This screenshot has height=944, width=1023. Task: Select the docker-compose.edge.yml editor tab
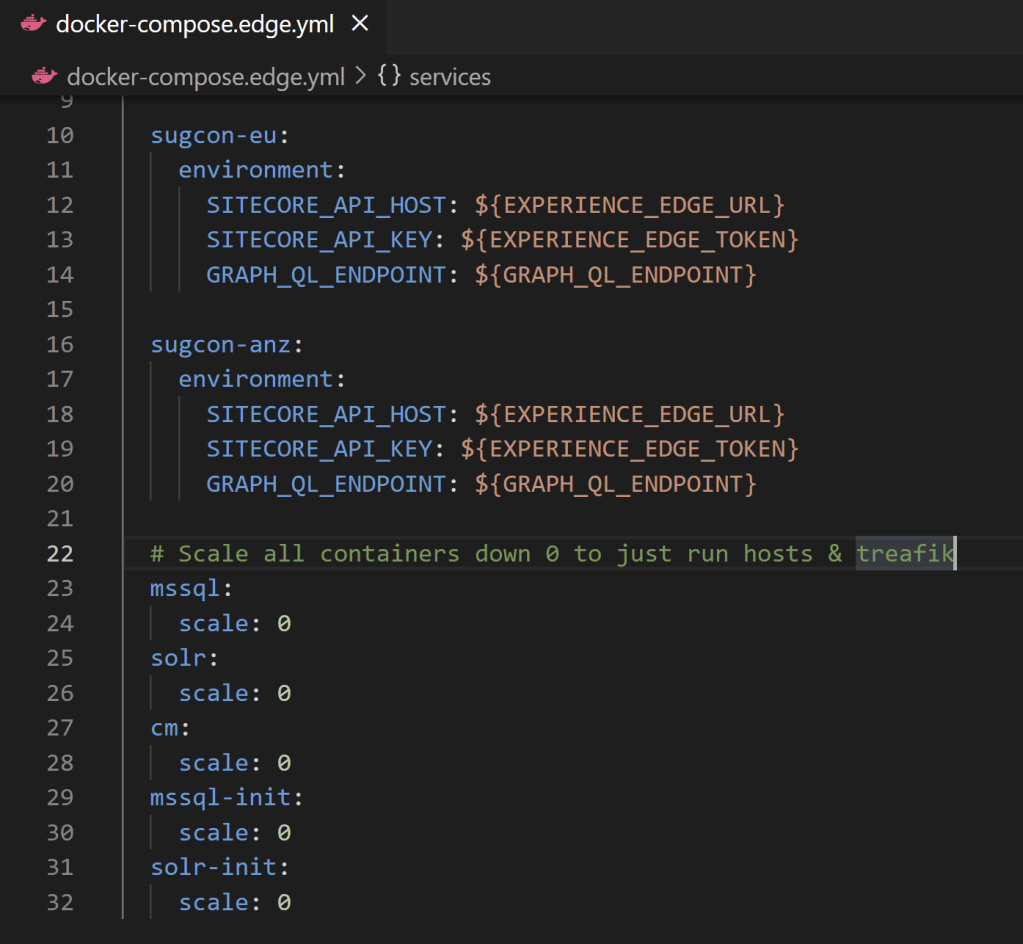pyautogui.click(x=194, y=24)
